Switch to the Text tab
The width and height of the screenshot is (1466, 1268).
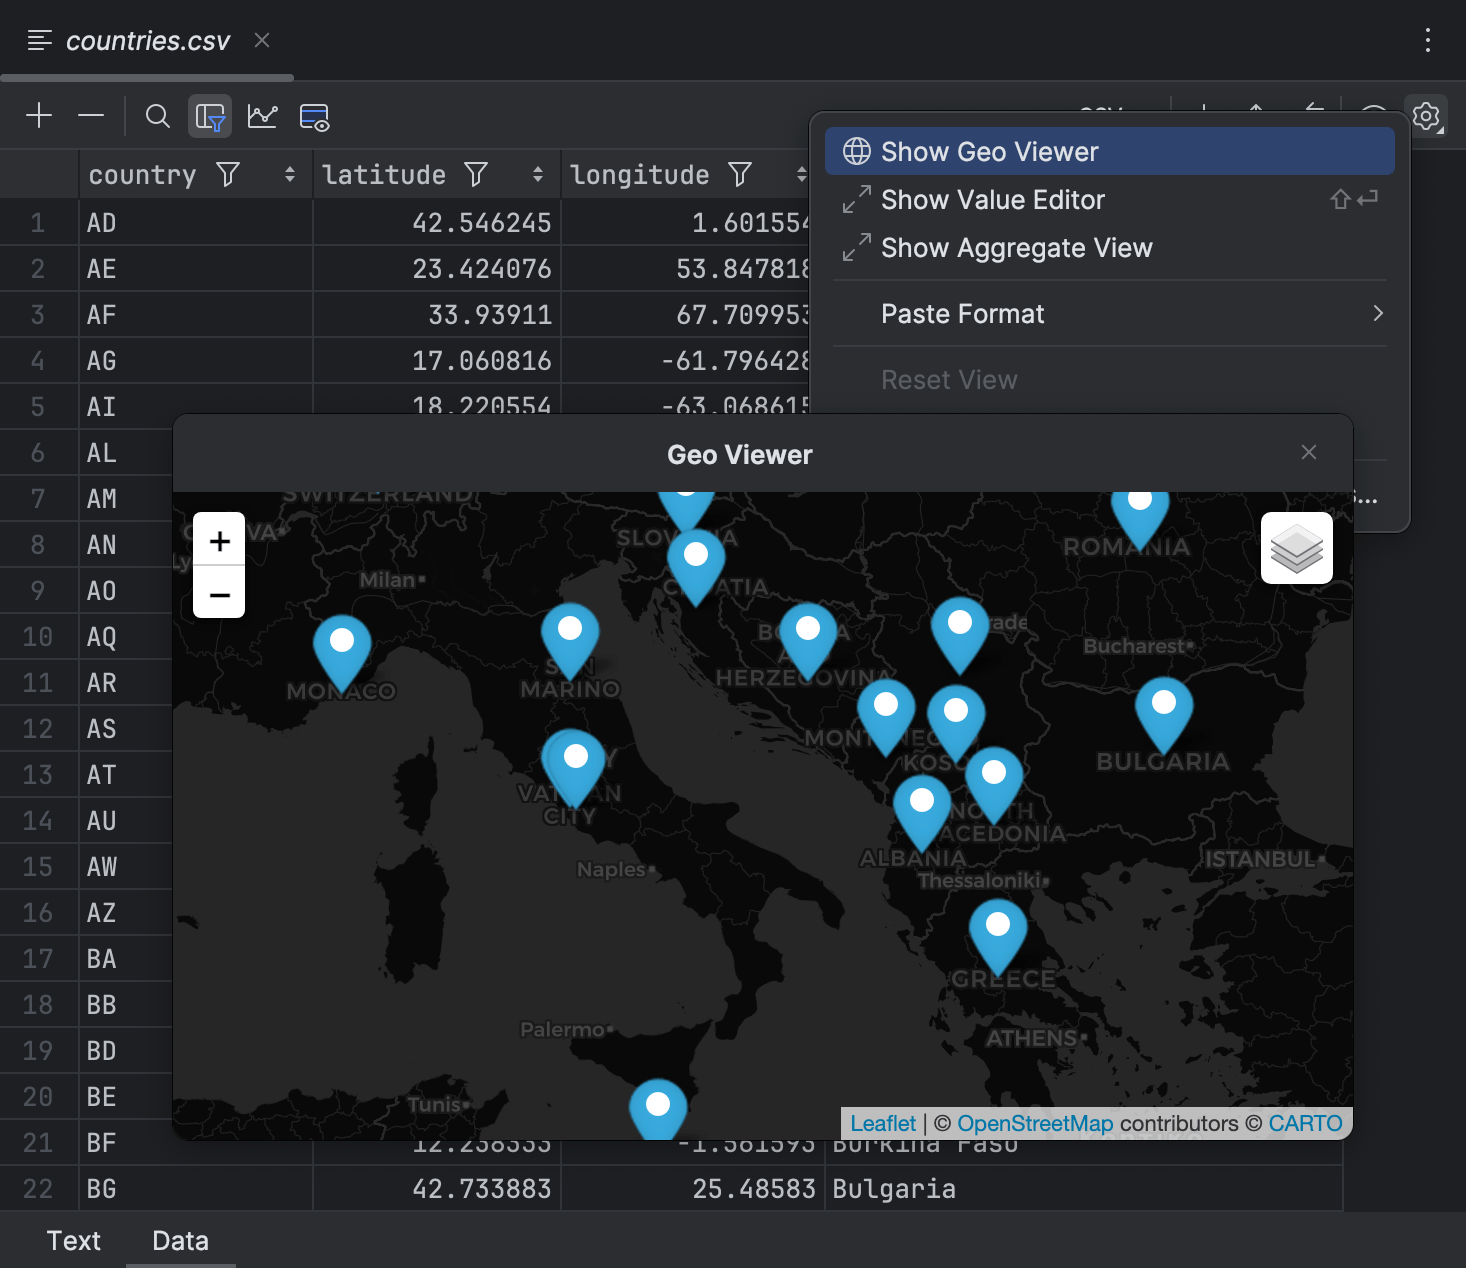[x=73, y=1241]
